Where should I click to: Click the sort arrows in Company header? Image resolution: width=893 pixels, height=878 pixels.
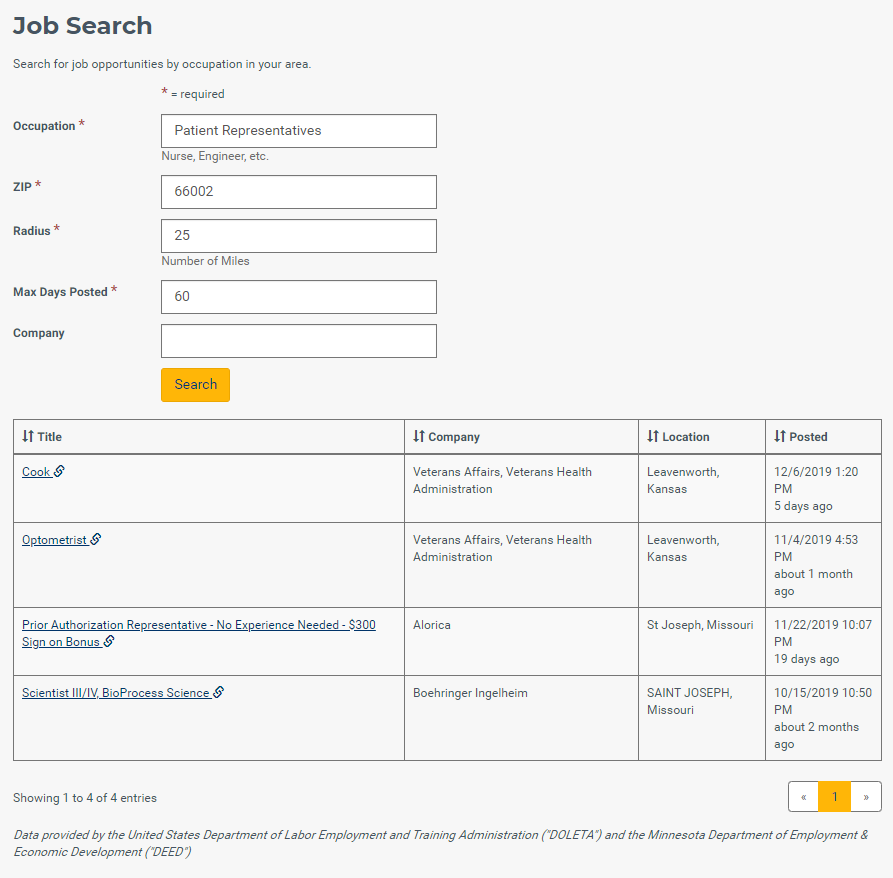[x=419, y=436]
